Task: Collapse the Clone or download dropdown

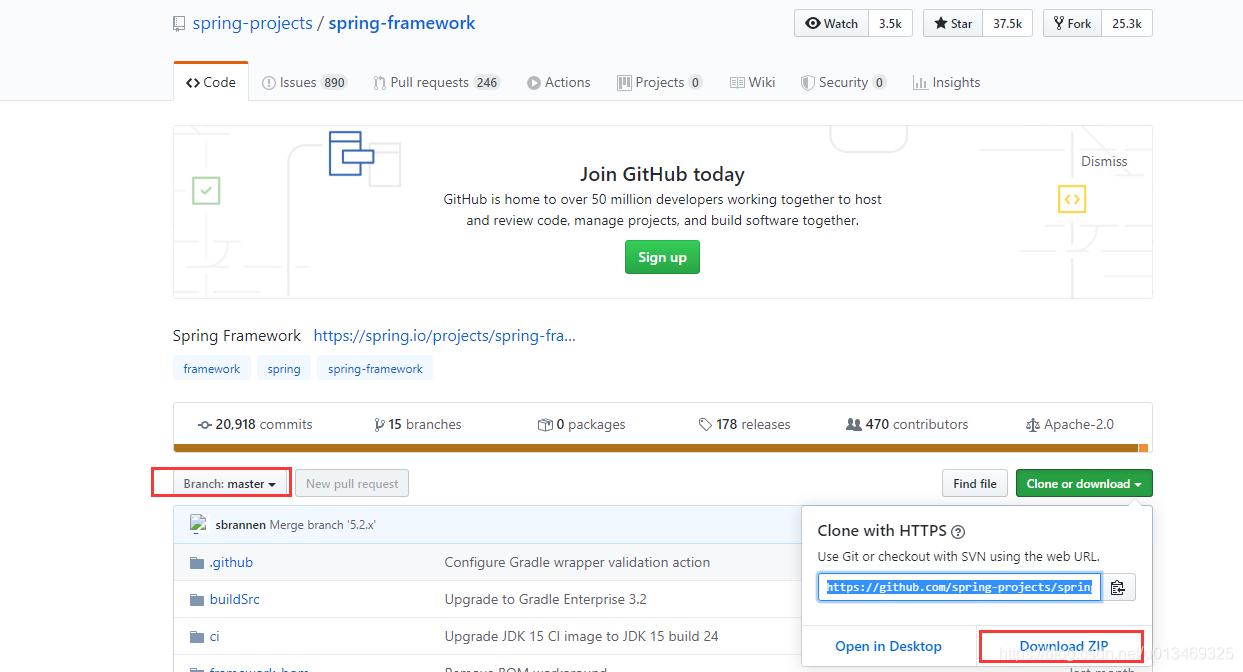Action: click(x=1083, y=484)
